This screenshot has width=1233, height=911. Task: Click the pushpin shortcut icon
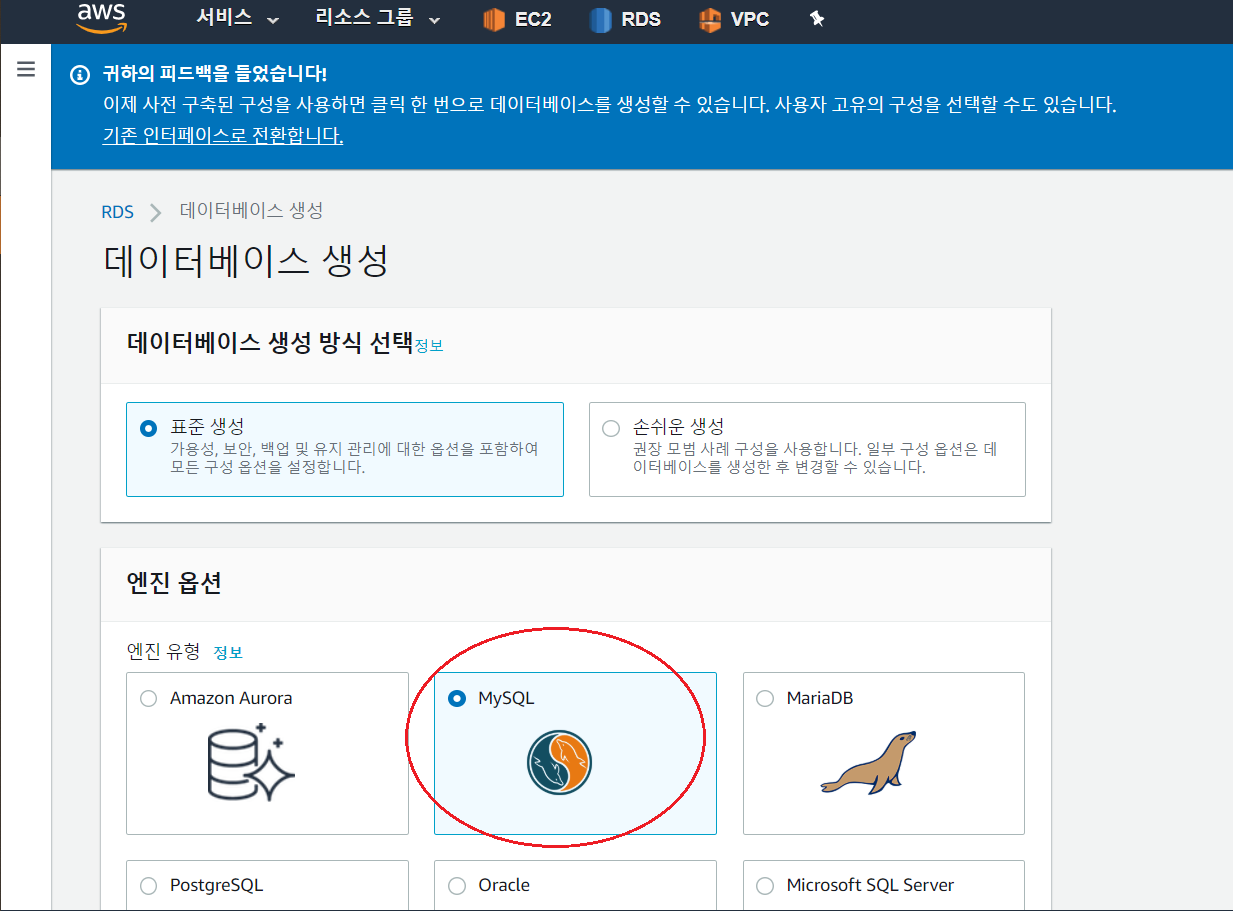click(817, 19)
